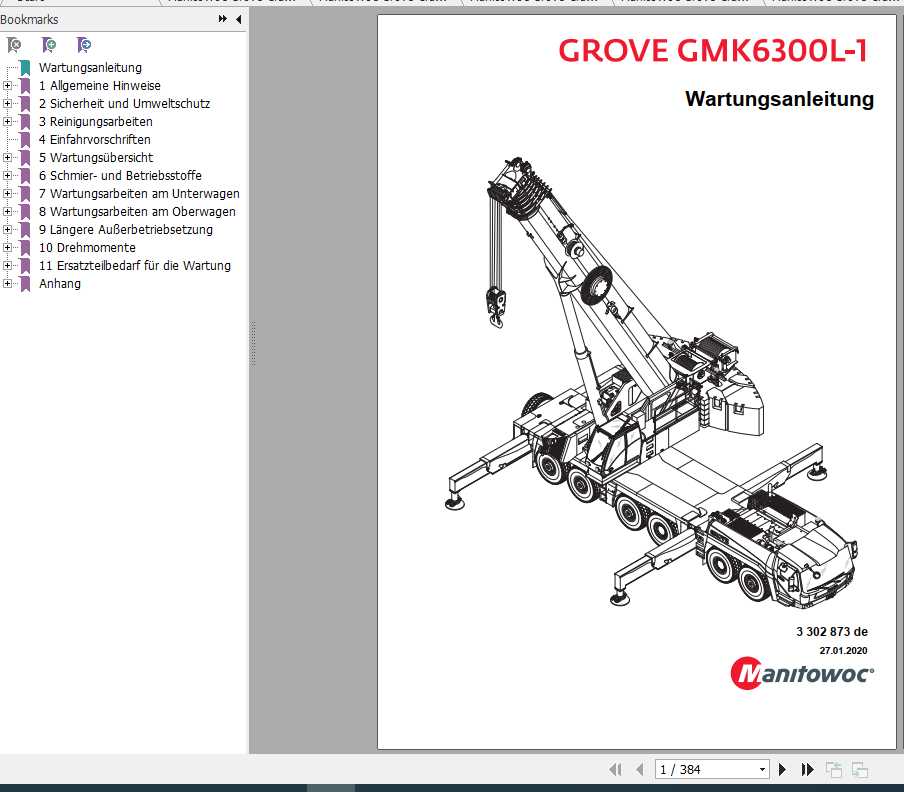Screen dimensions: 904x792
Task: Click bookmark icon next to 3 Reinigungsarbeiten
Action: [25, 122]
